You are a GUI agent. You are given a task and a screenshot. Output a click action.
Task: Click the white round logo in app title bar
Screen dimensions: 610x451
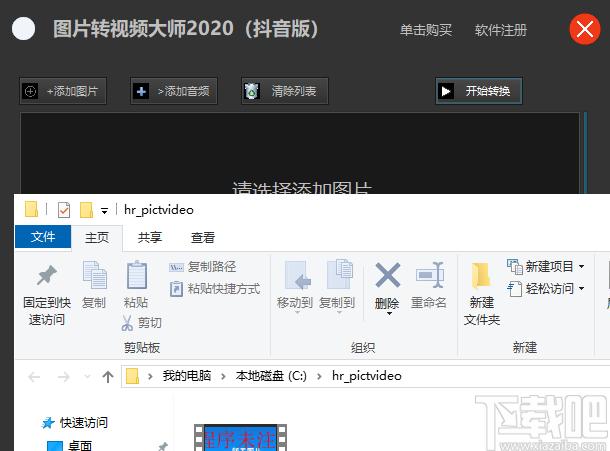23,29
